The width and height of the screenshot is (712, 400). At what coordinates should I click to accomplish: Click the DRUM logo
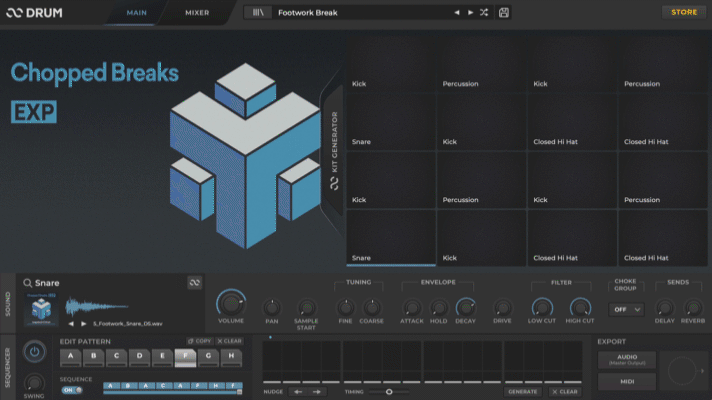coord(35,13)
